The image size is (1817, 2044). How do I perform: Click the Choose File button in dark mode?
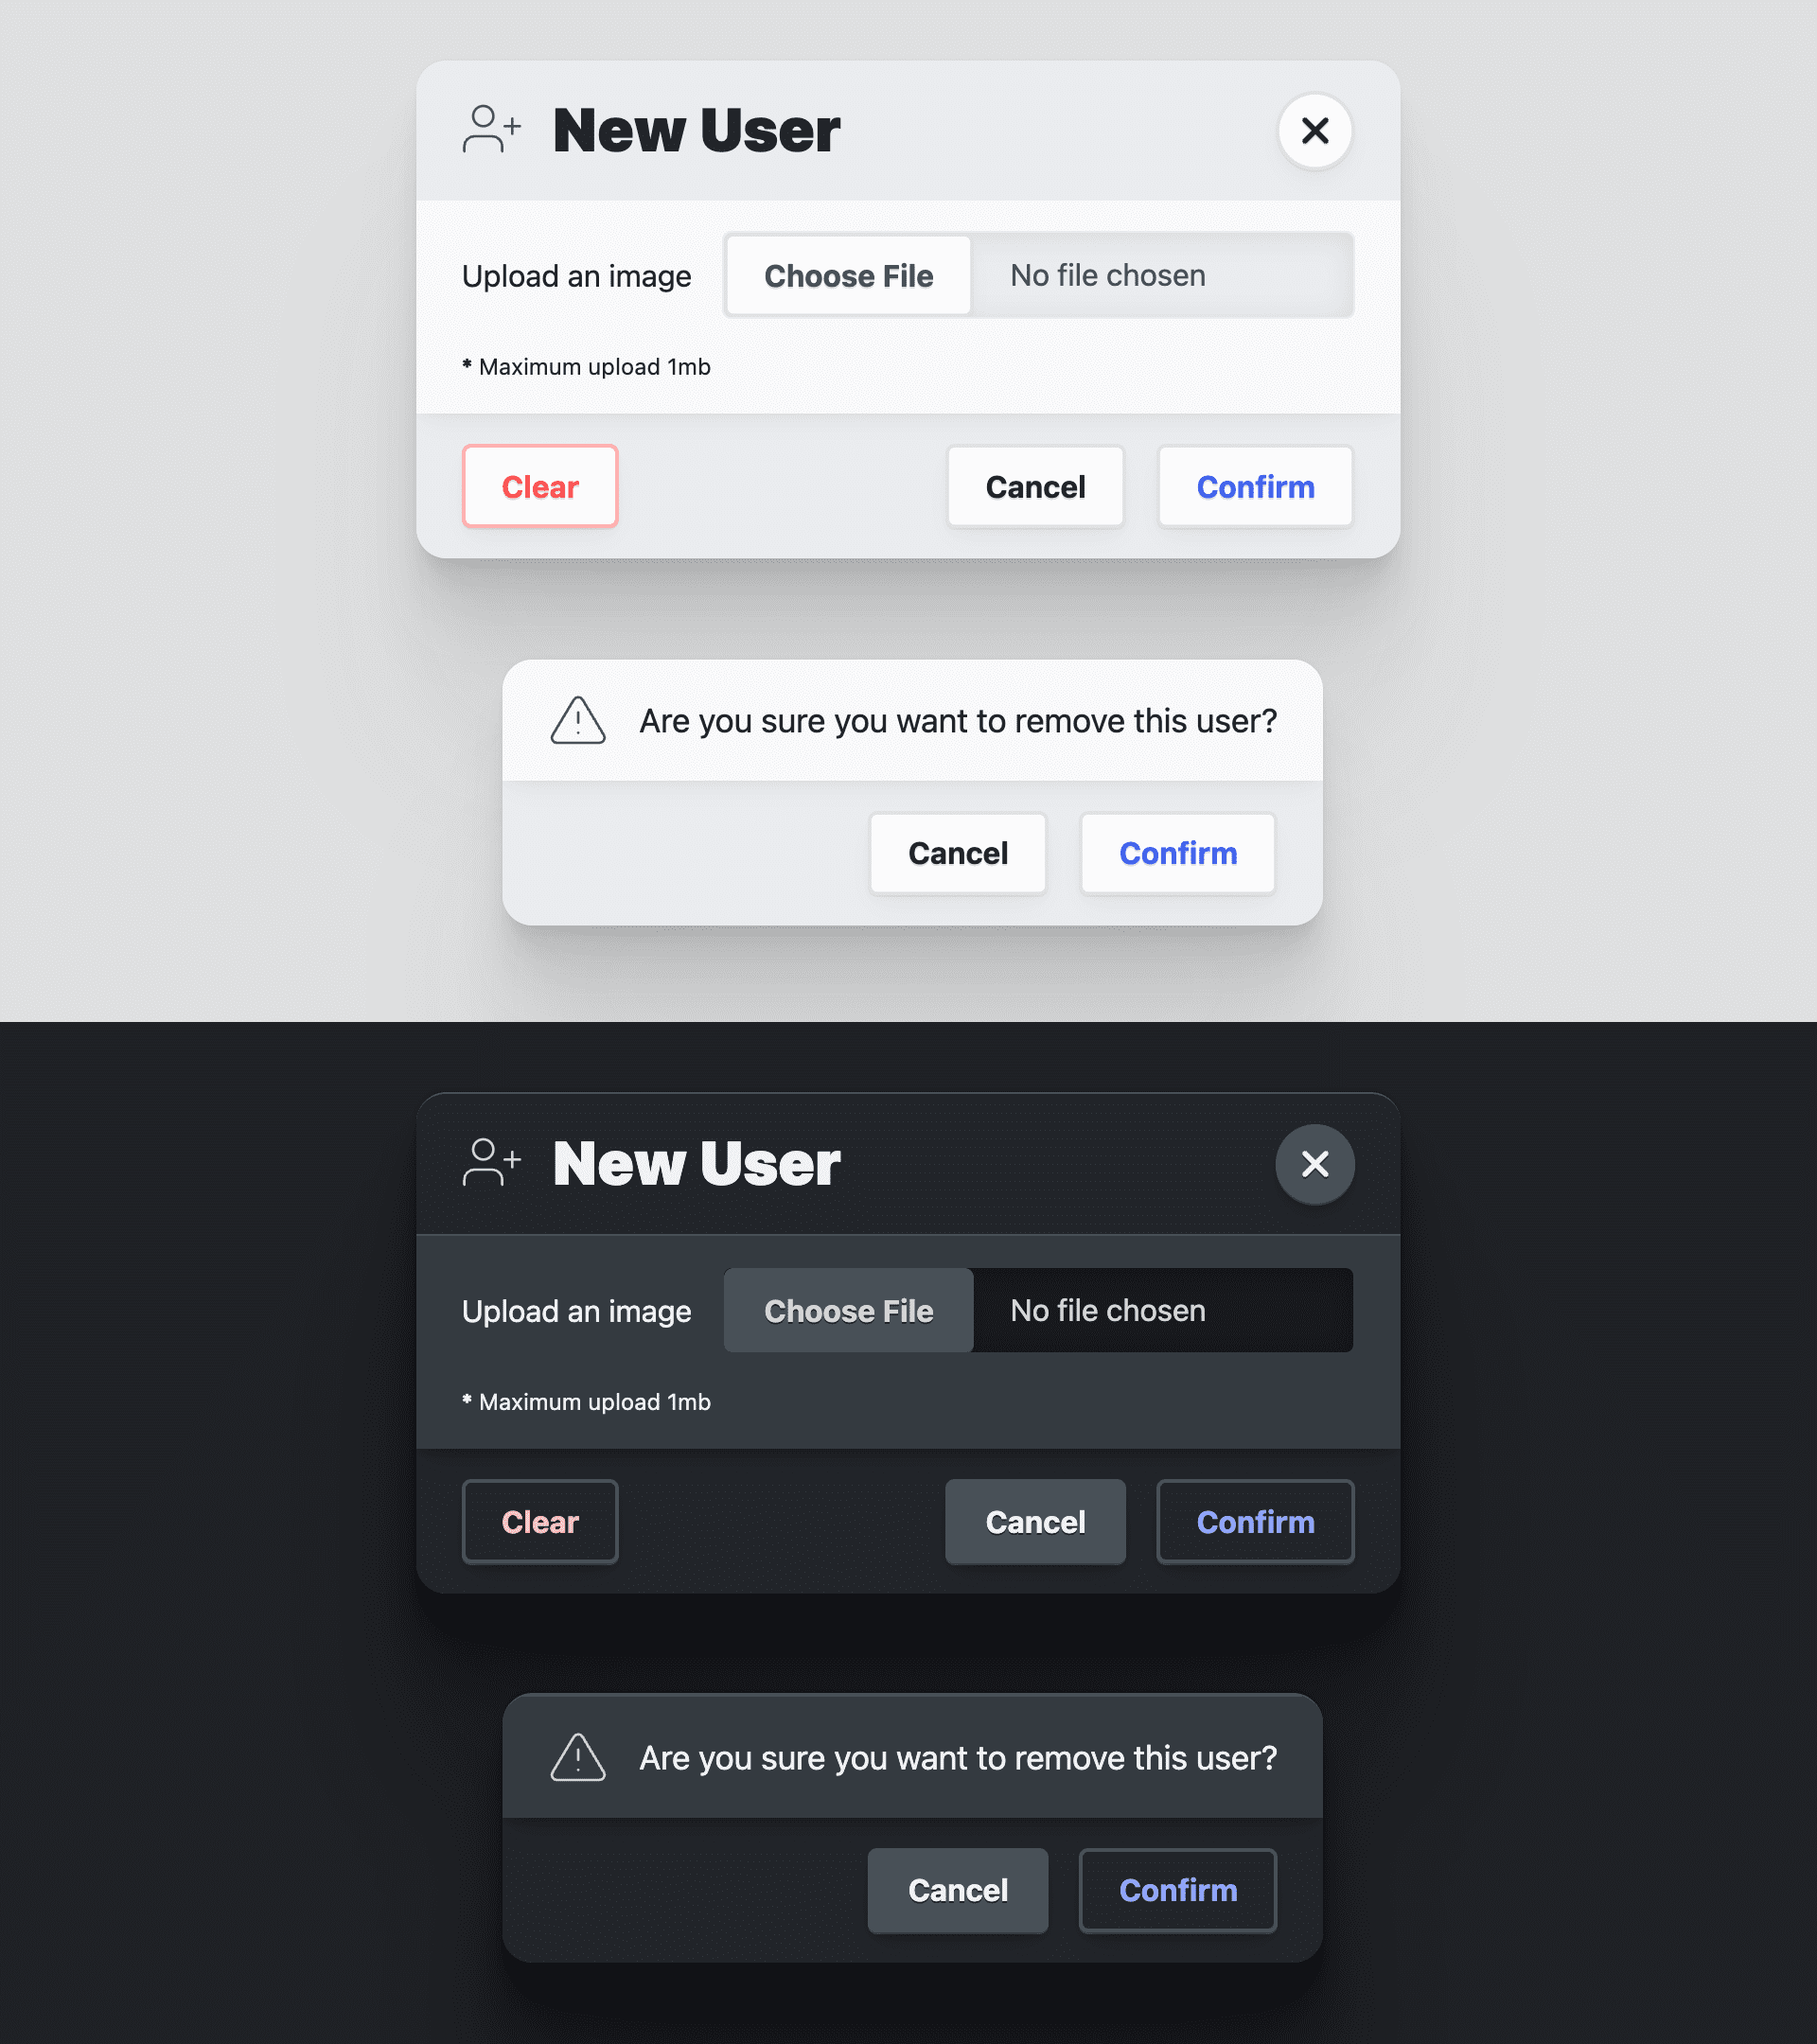point(849,1310)
